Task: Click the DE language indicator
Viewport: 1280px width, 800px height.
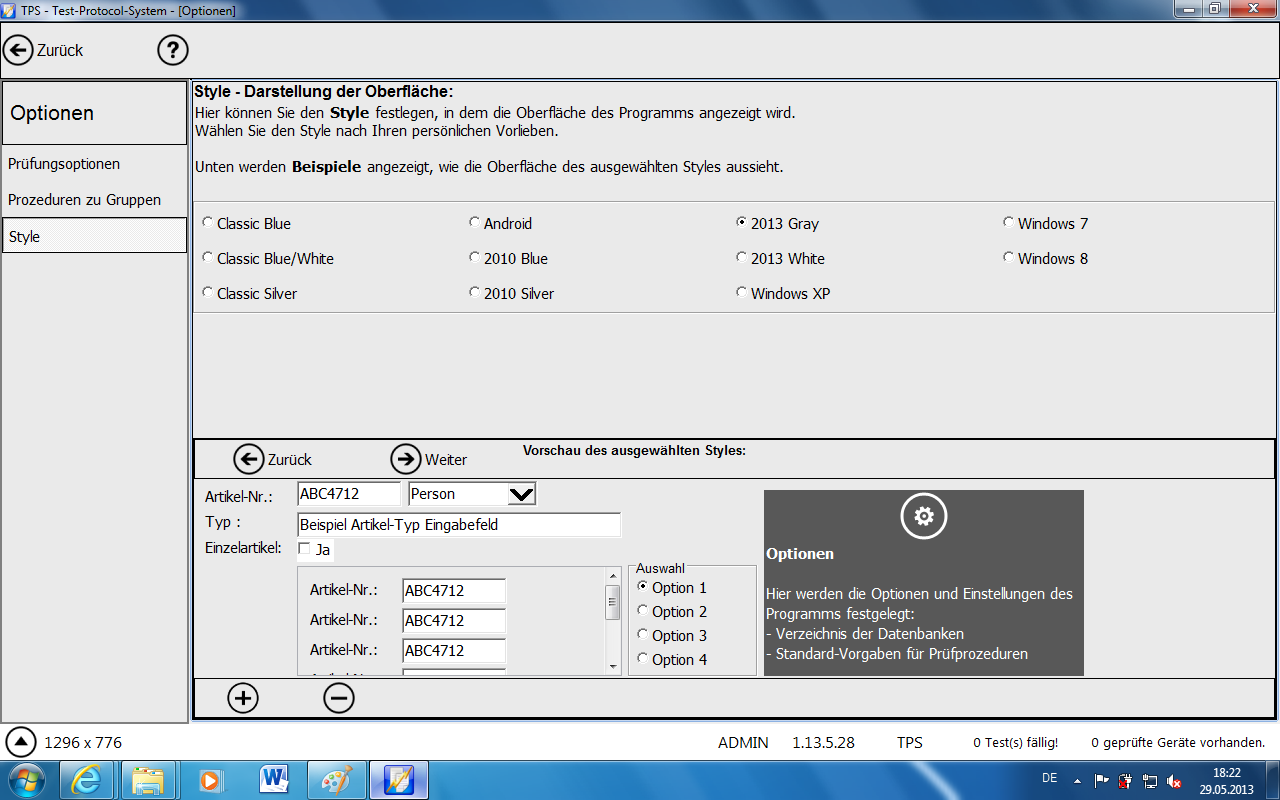Action: [x=1049, y=778]
